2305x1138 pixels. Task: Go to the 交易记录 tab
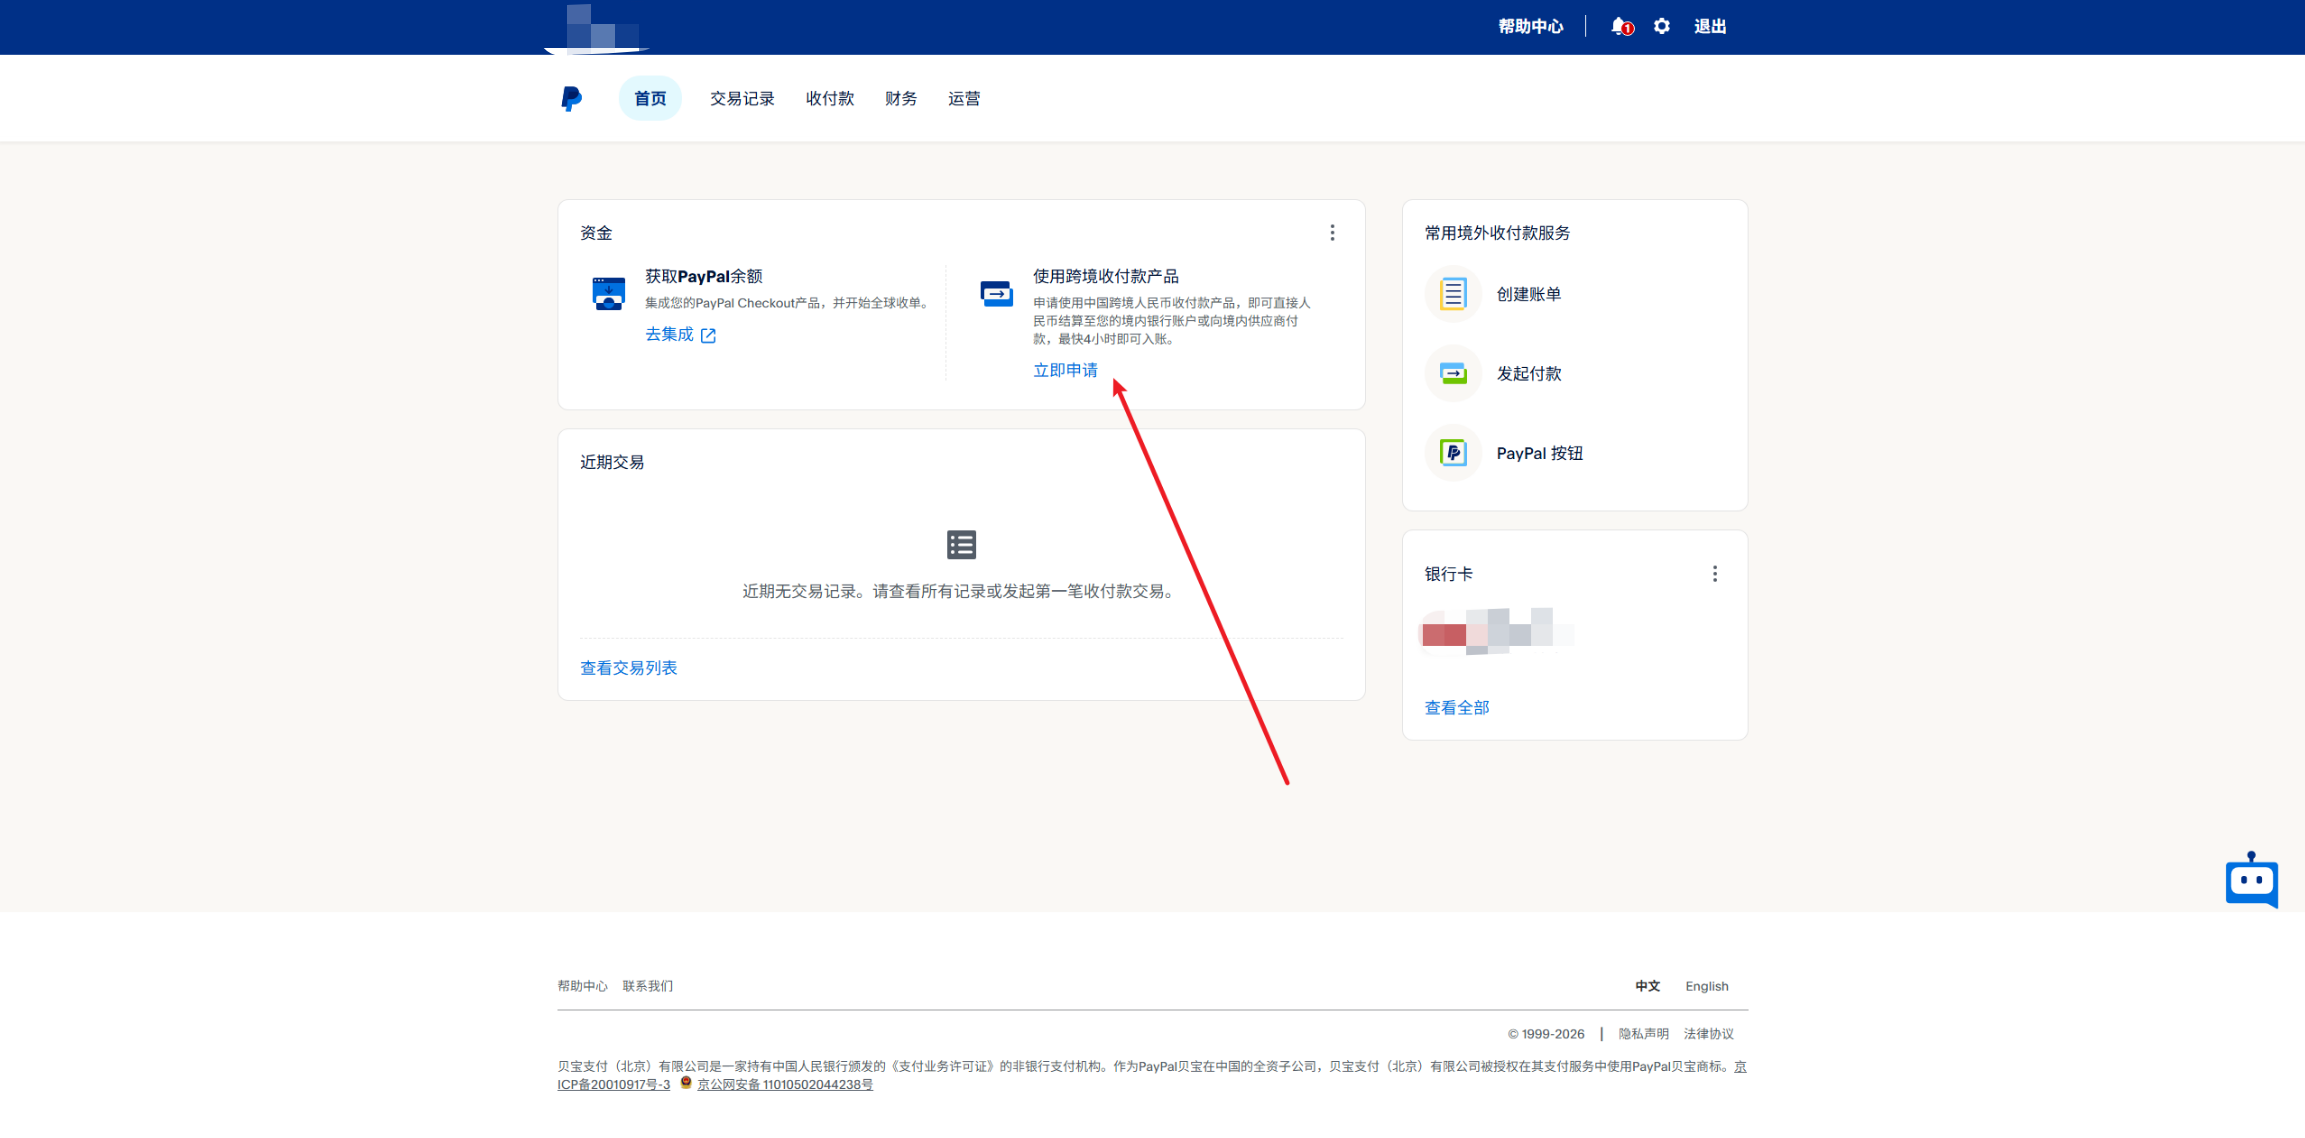pyautogui.click(x=742, y=98)
